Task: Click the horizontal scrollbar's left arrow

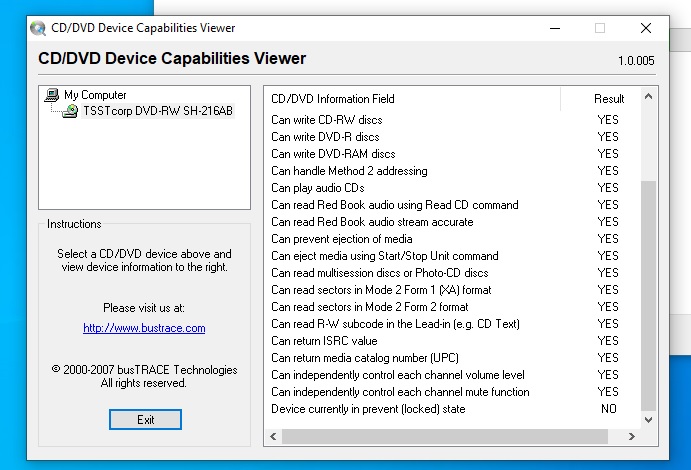Action: coord(273,437)
